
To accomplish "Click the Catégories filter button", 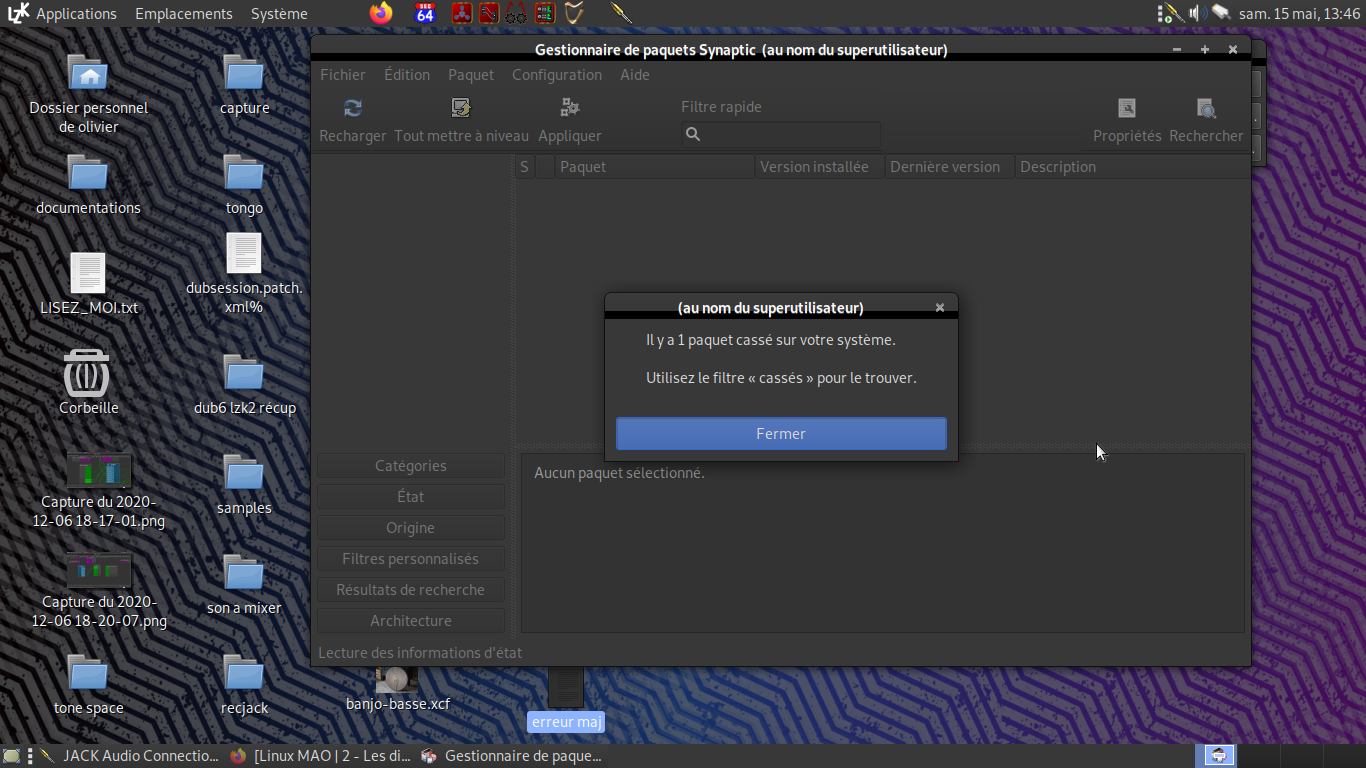I will [411, 466].
